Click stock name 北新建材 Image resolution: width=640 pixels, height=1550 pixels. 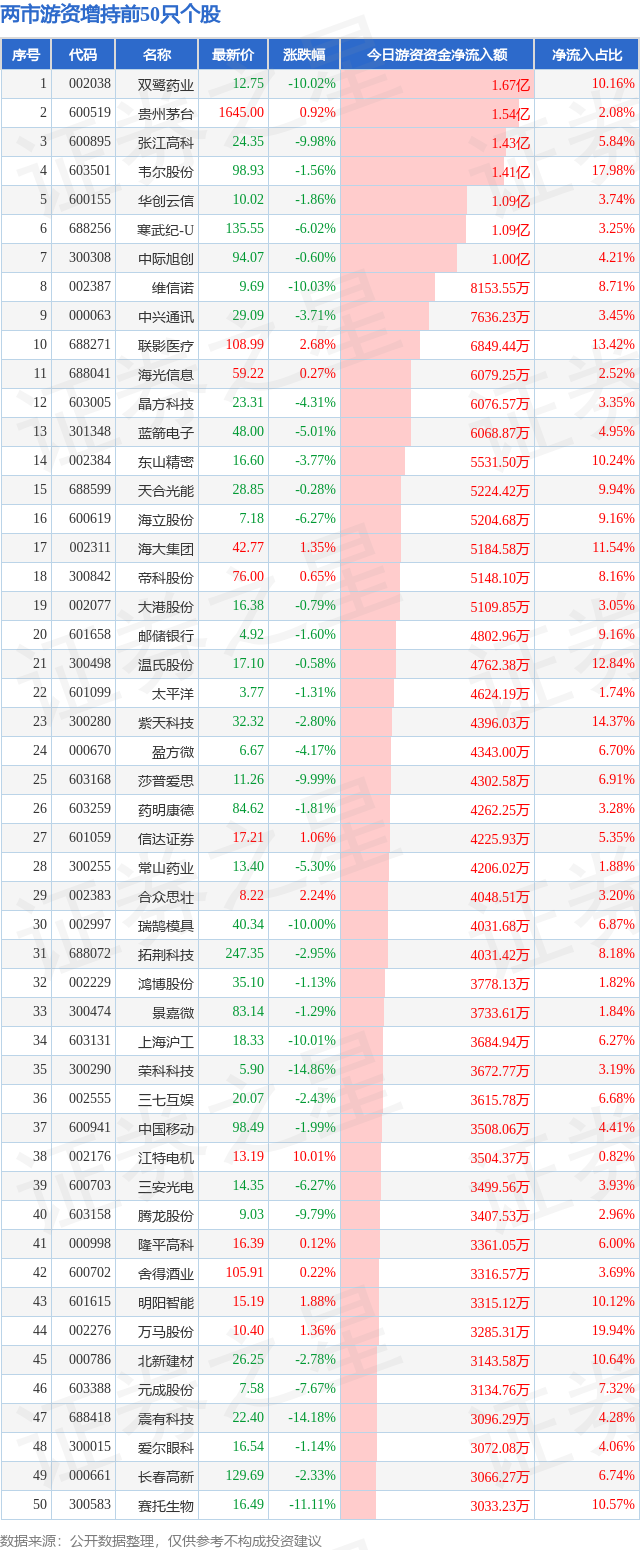(166, 1360)
